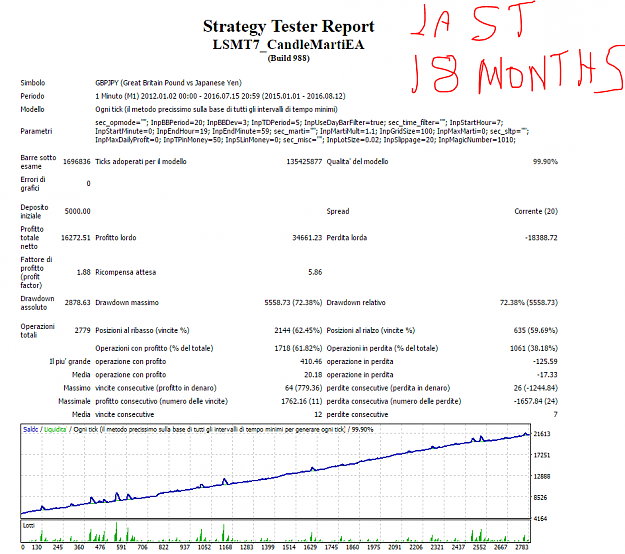Click total trades value 2779
This screenshot has height=554, width=625.
coord(83,330)
